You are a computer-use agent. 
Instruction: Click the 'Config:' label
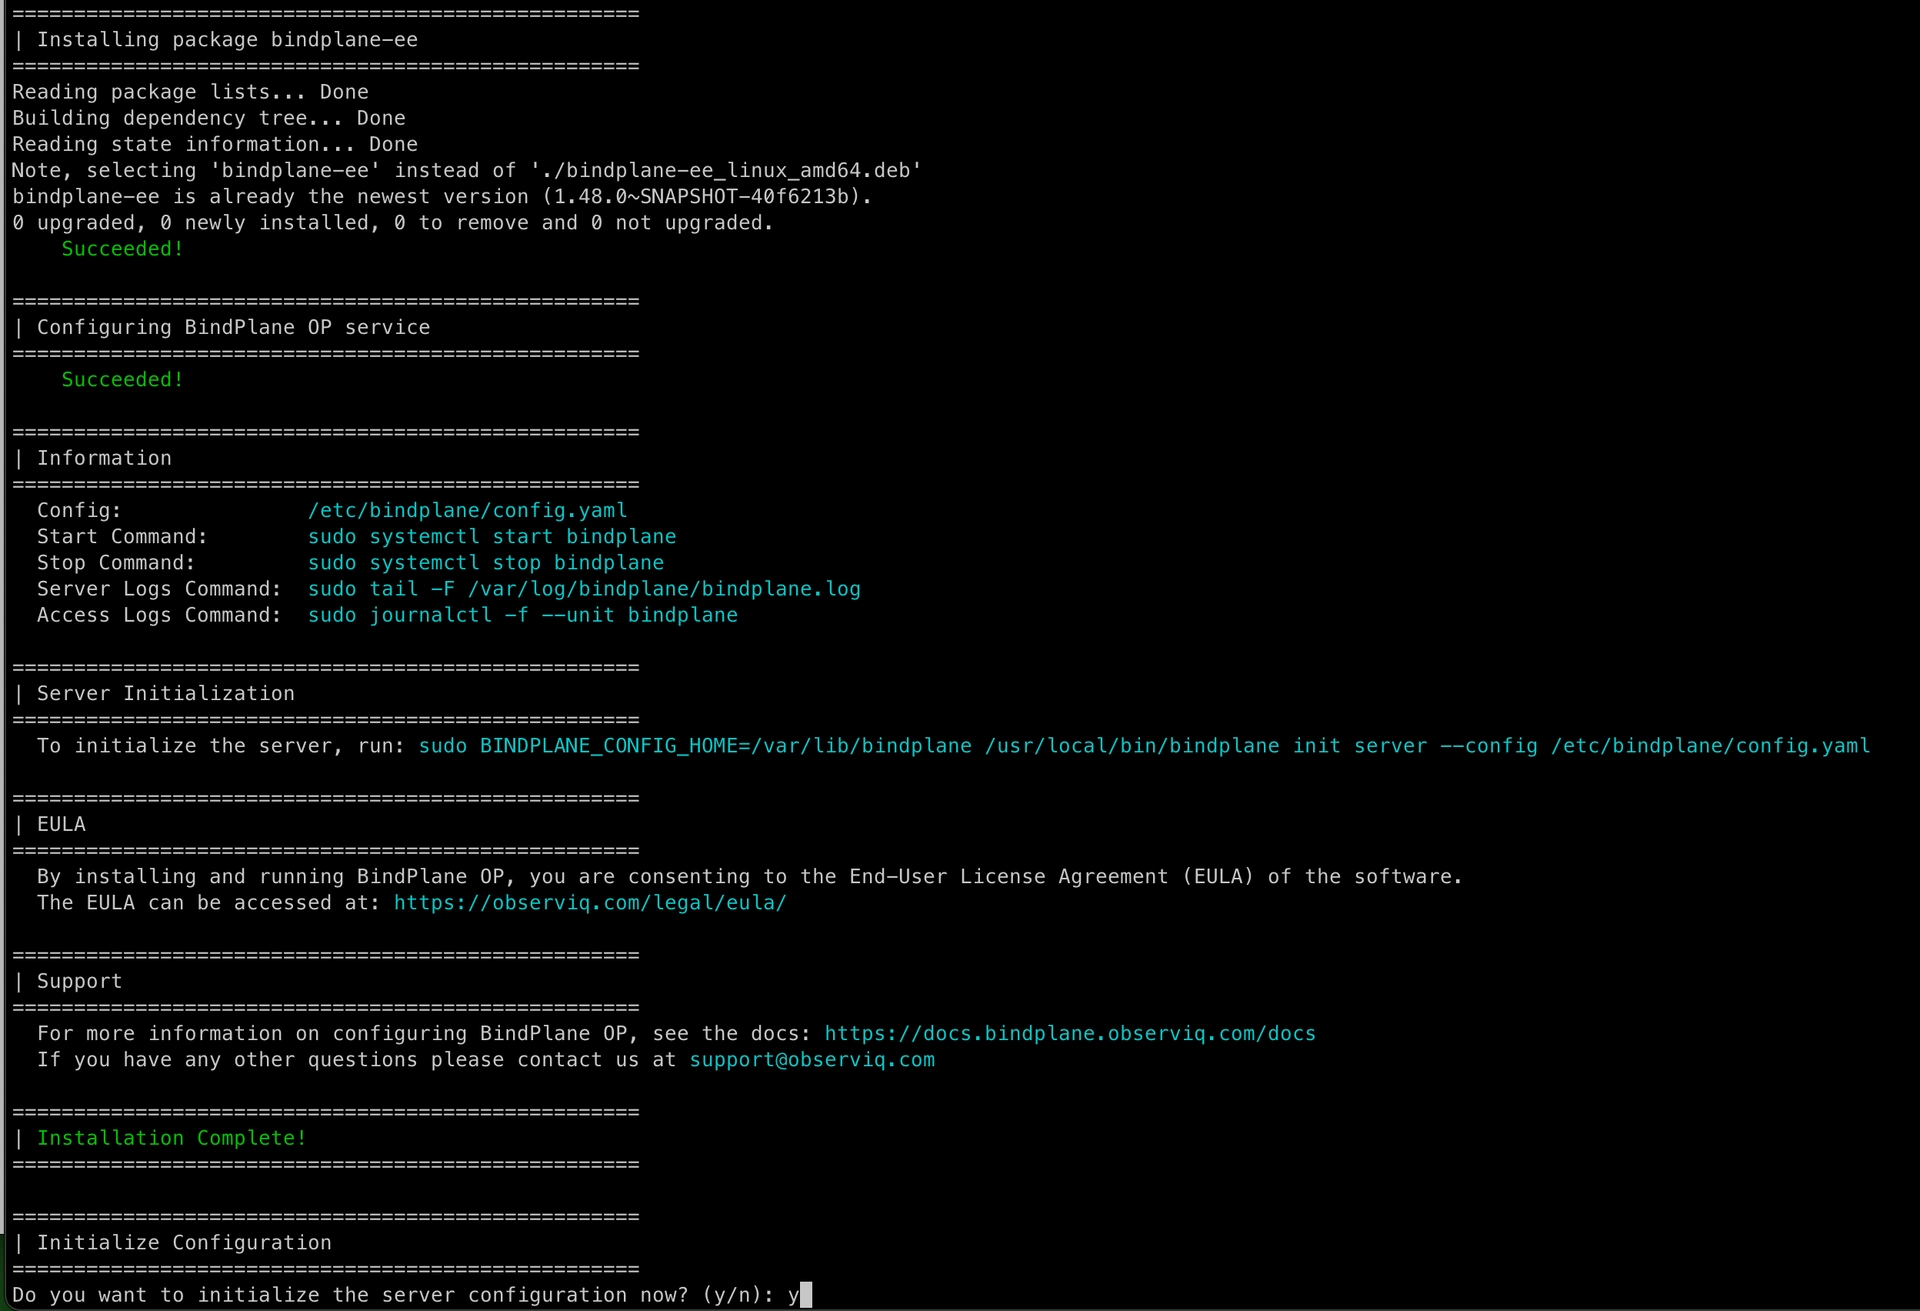(79, 511)
